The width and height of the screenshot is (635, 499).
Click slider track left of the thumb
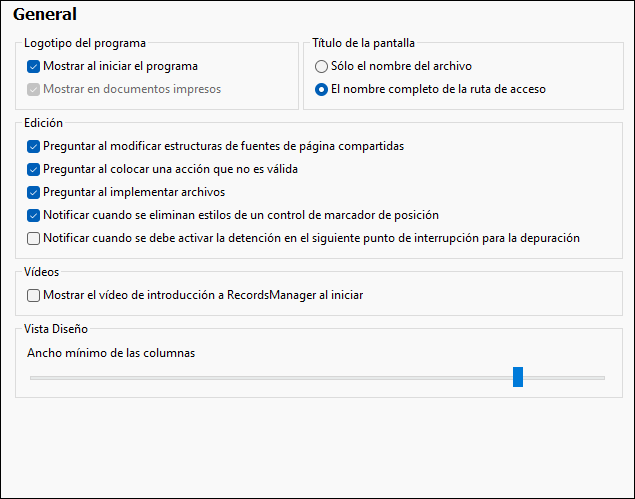coord(270,378)
